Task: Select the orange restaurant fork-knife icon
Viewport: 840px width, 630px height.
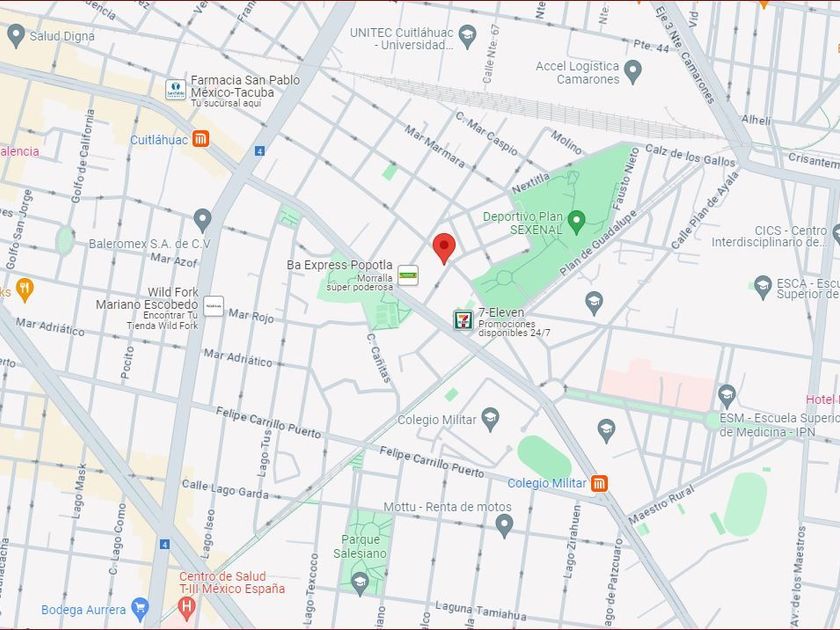Action: pos(25,289)
